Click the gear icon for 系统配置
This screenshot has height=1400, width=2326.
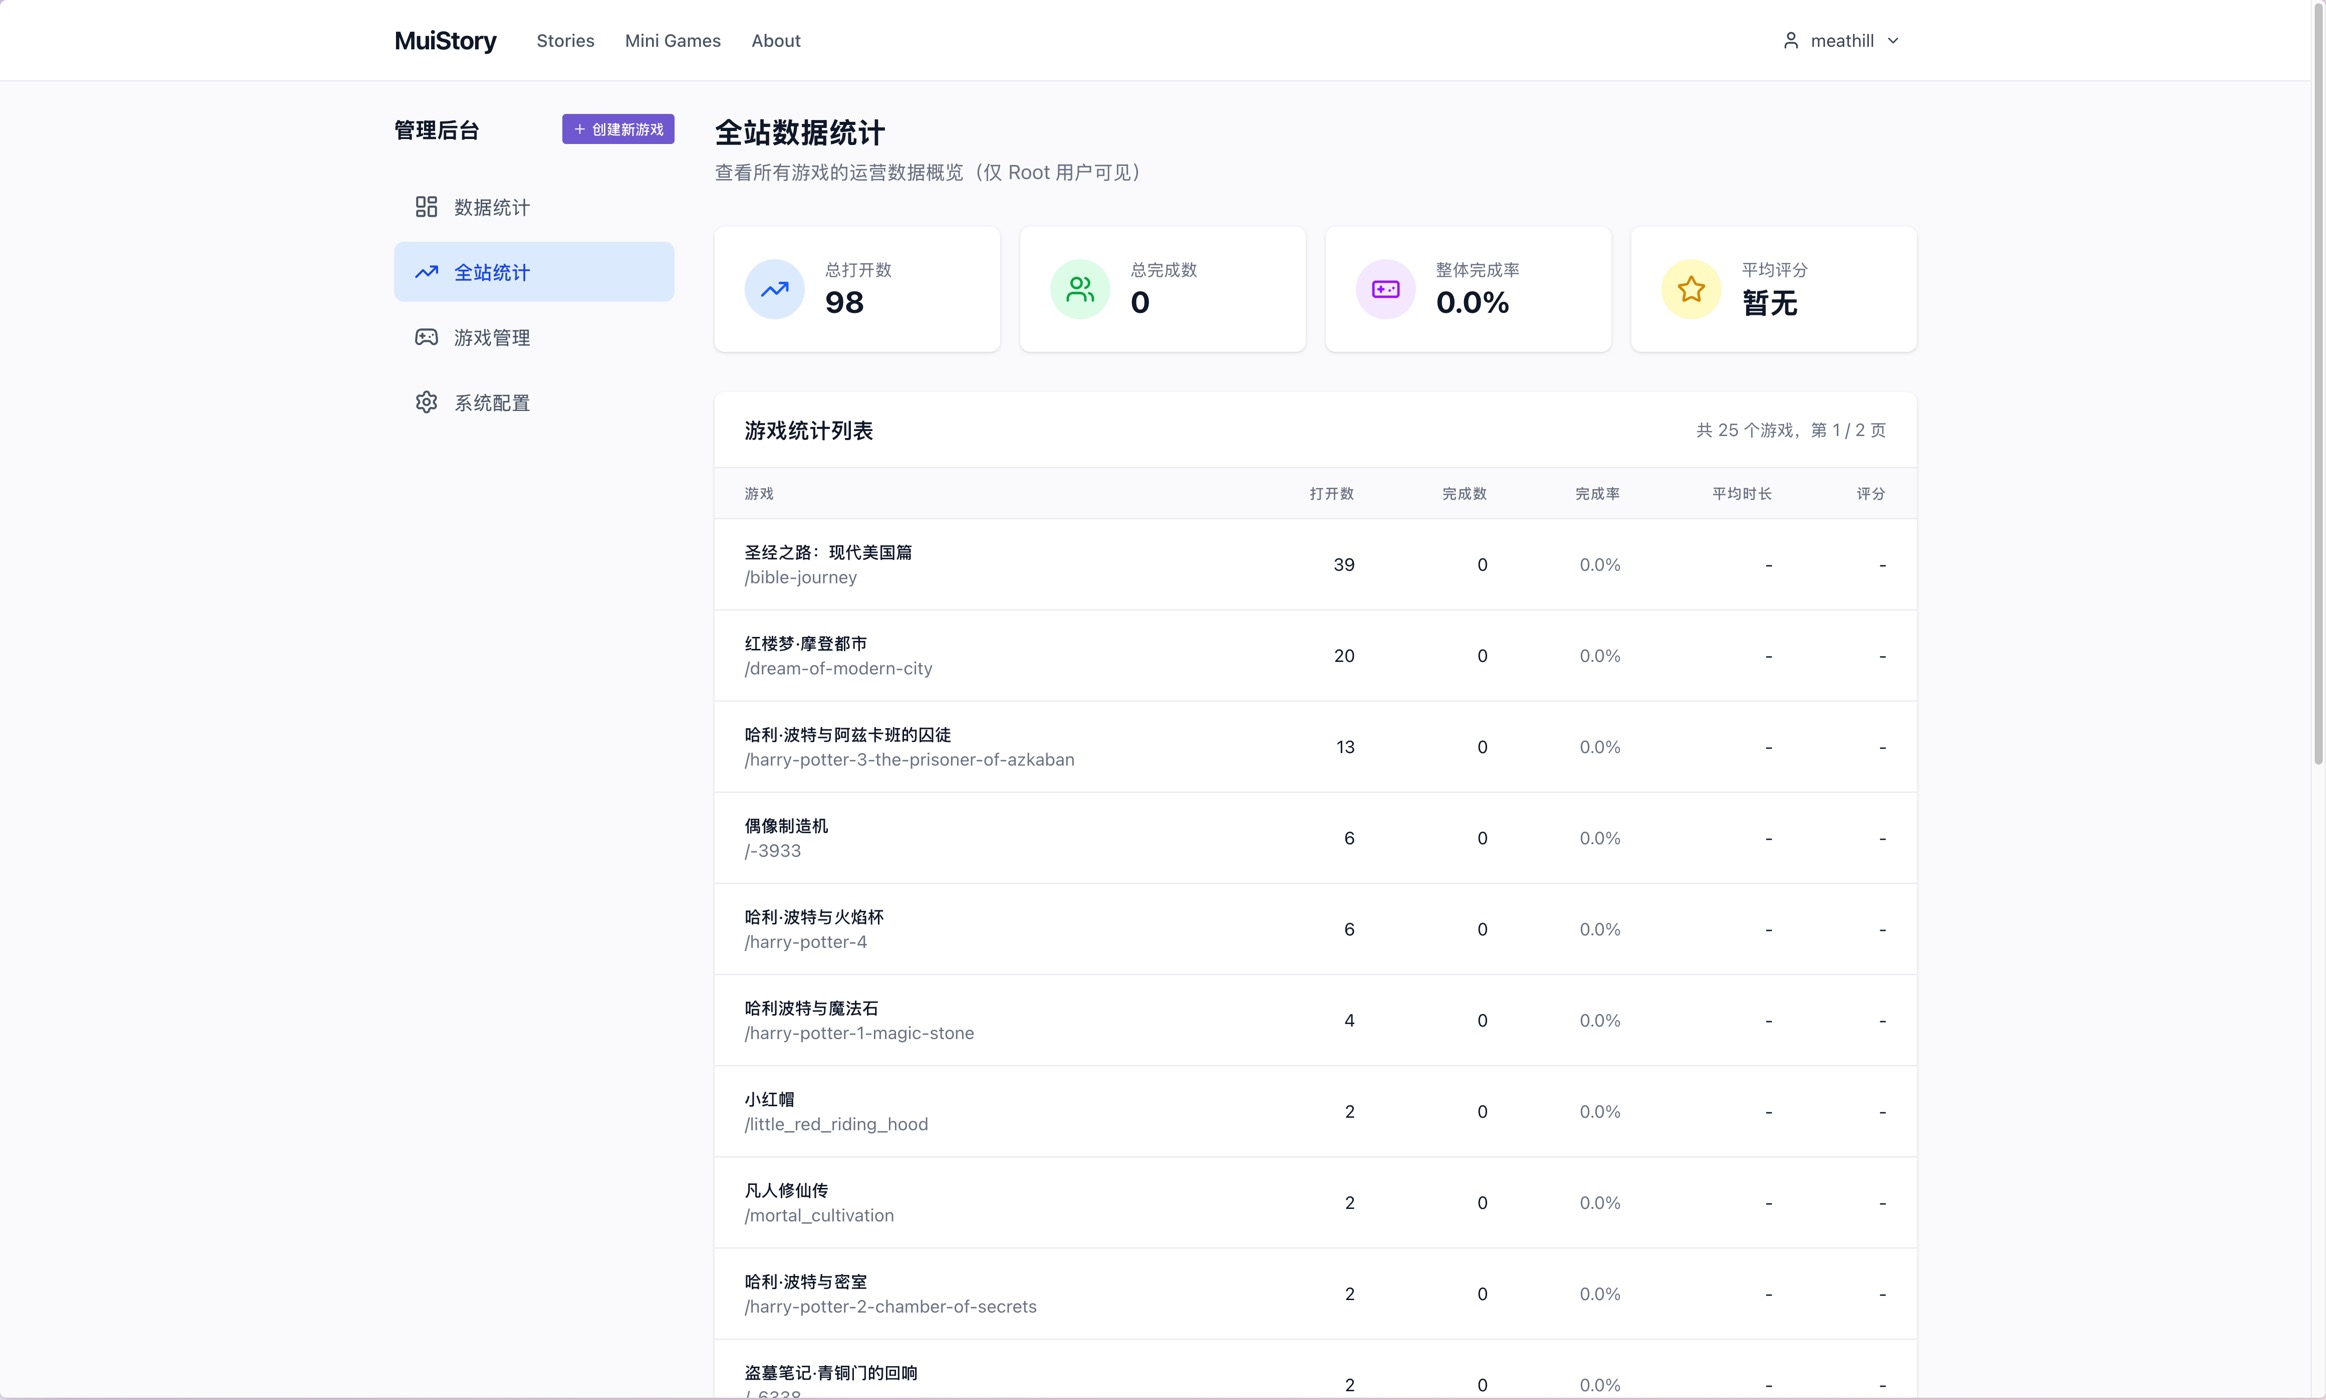tap(426, 402)
